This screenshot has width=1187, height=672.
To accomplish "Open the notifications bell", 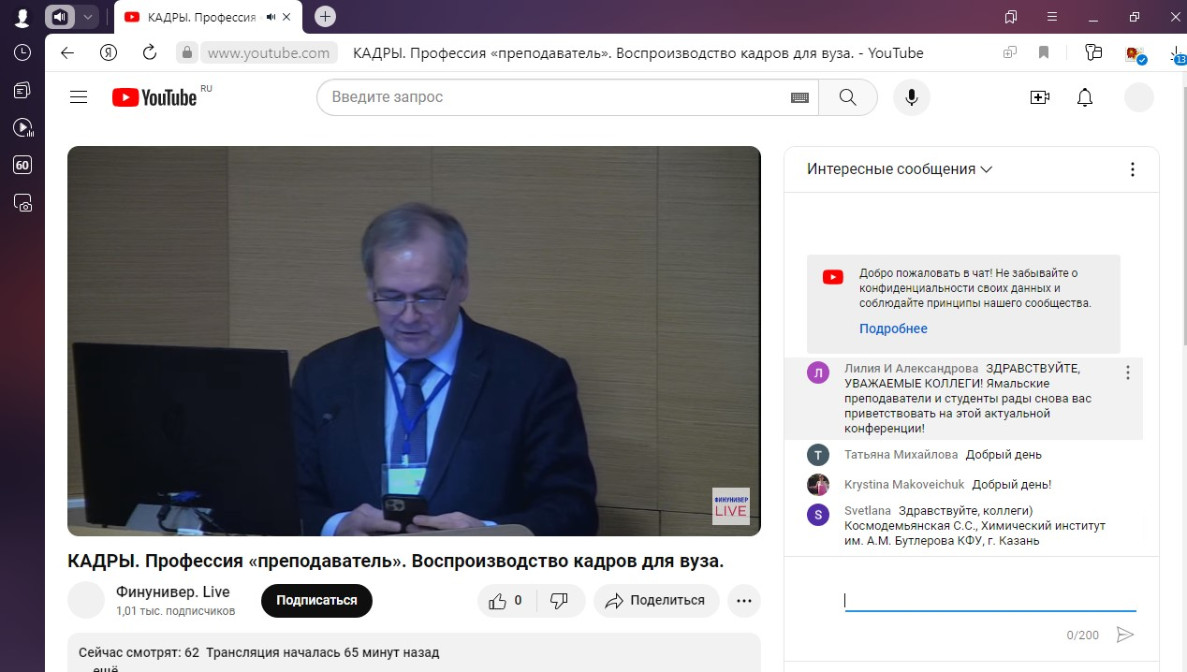I will click(x=1084, y=97).
